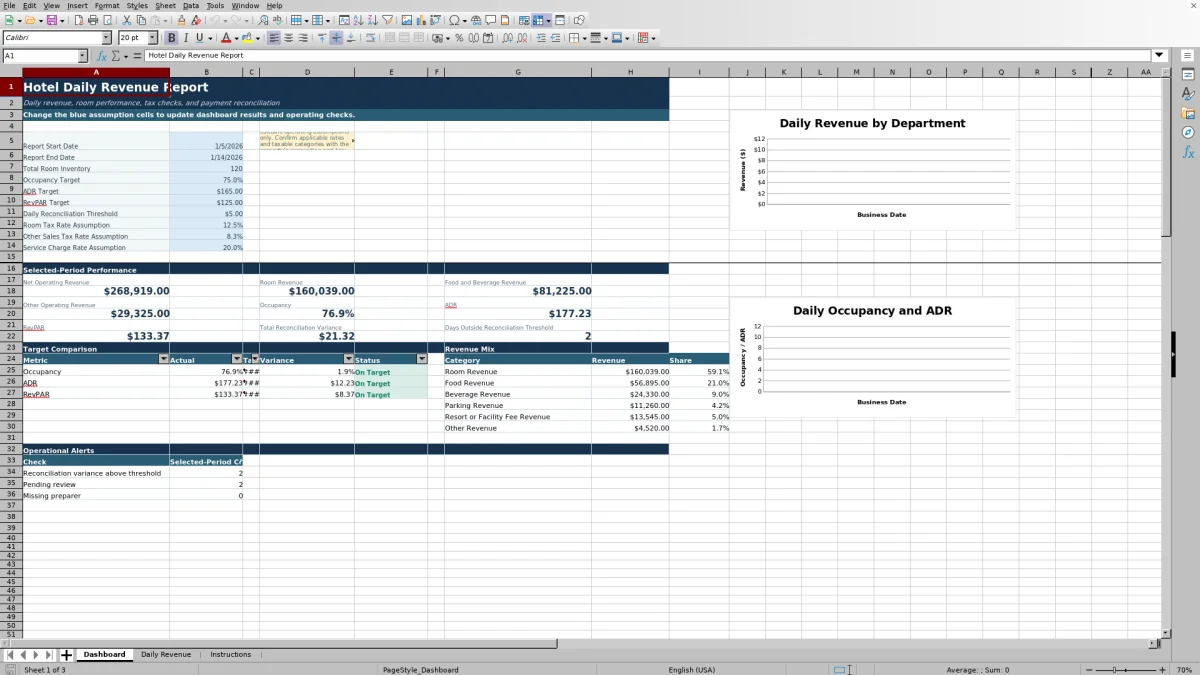The height and width of the screenshot is (675, 1200).
Task: Click the Daily Revenue by Department chart
Action: (872, 170)
